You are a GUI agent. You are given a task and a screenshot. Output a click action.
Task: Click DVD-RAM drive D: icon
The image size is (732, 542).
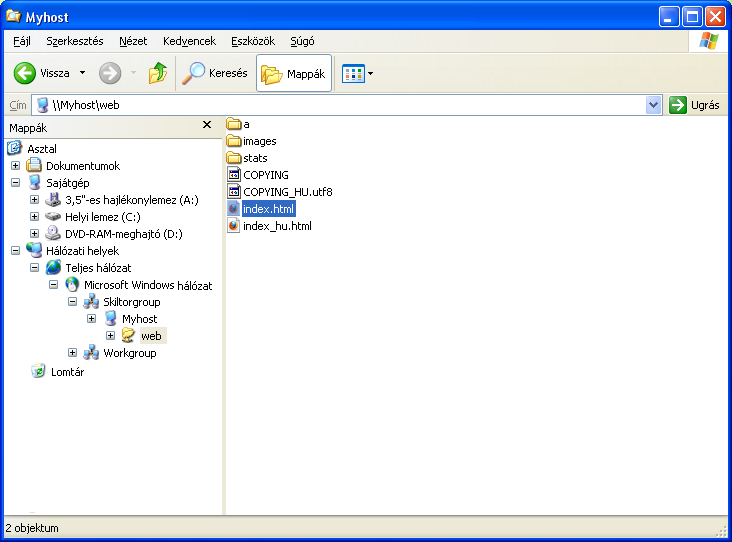53,233
